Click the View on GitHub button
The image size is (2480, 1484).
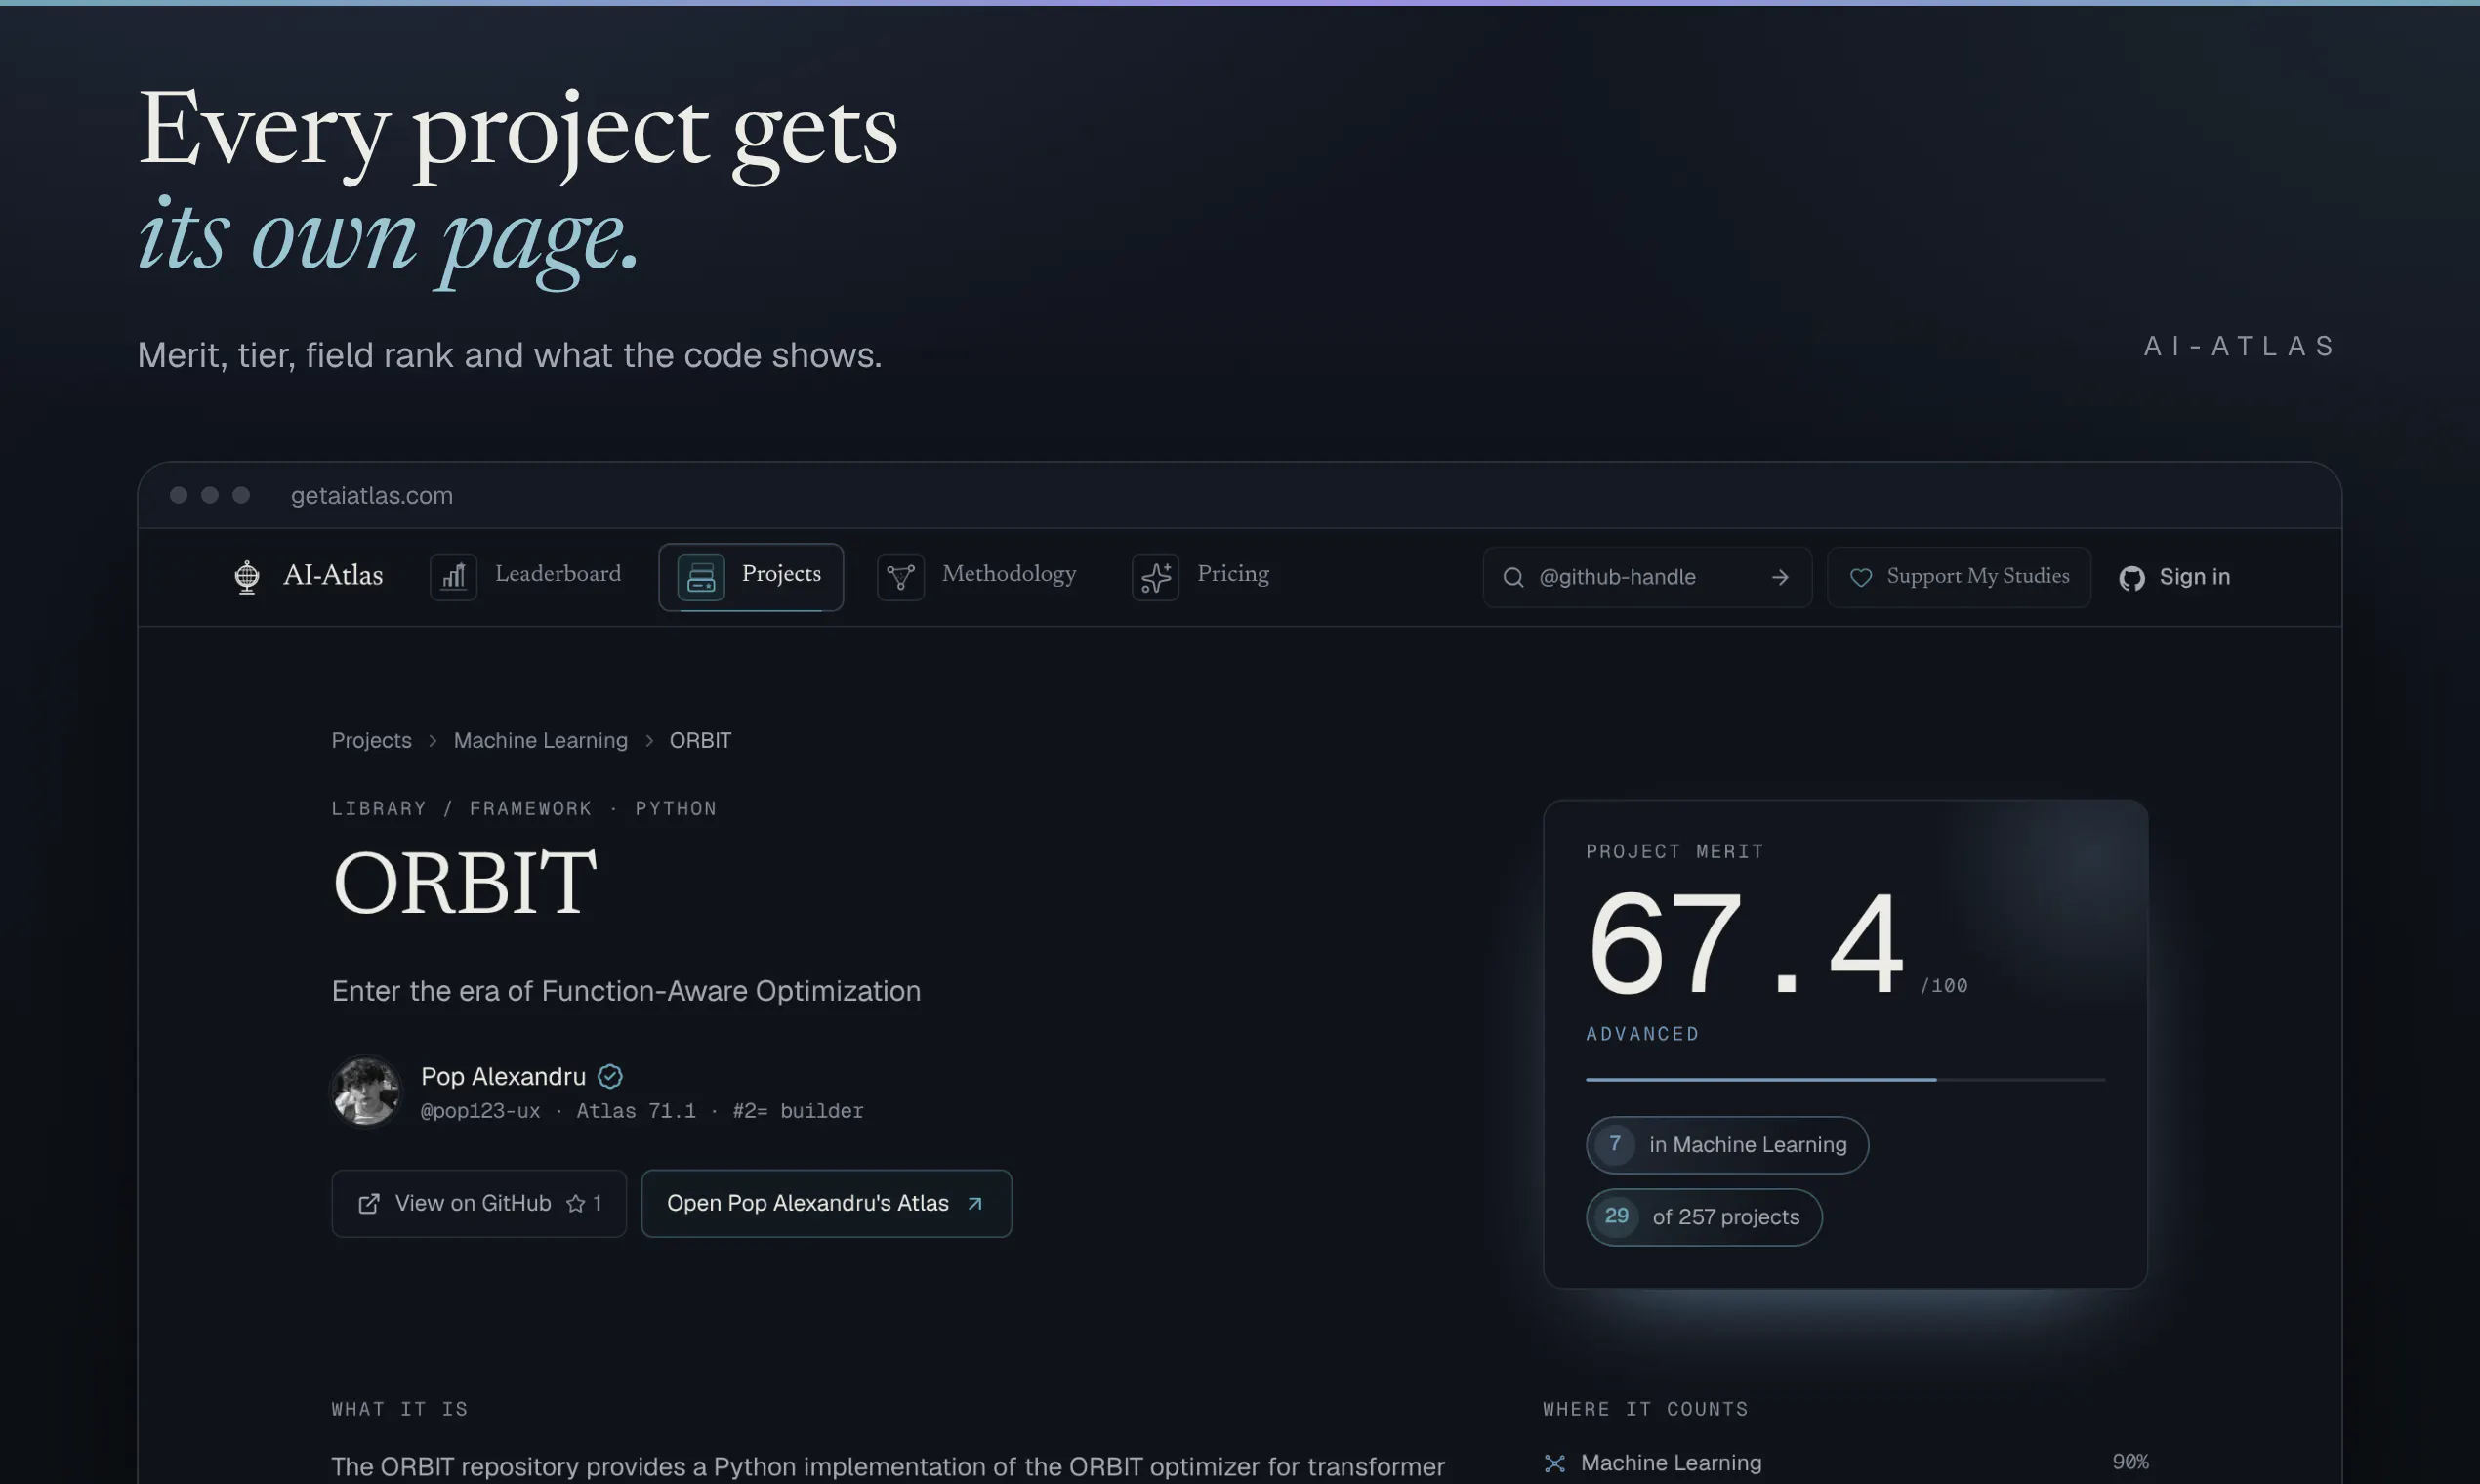(x=479, y=1203)
